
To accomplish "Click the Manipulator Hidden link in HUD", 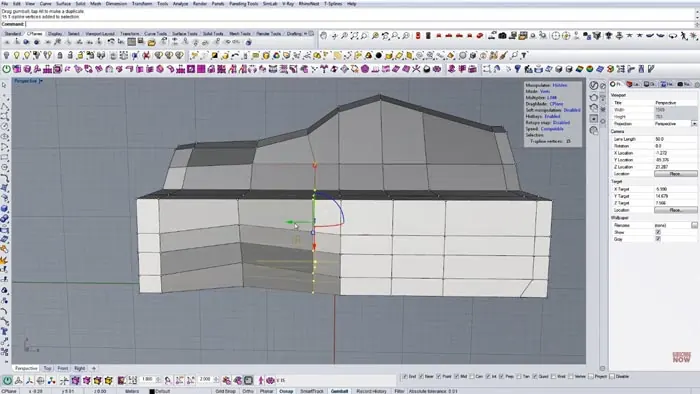I will click(x=560, y=85).
